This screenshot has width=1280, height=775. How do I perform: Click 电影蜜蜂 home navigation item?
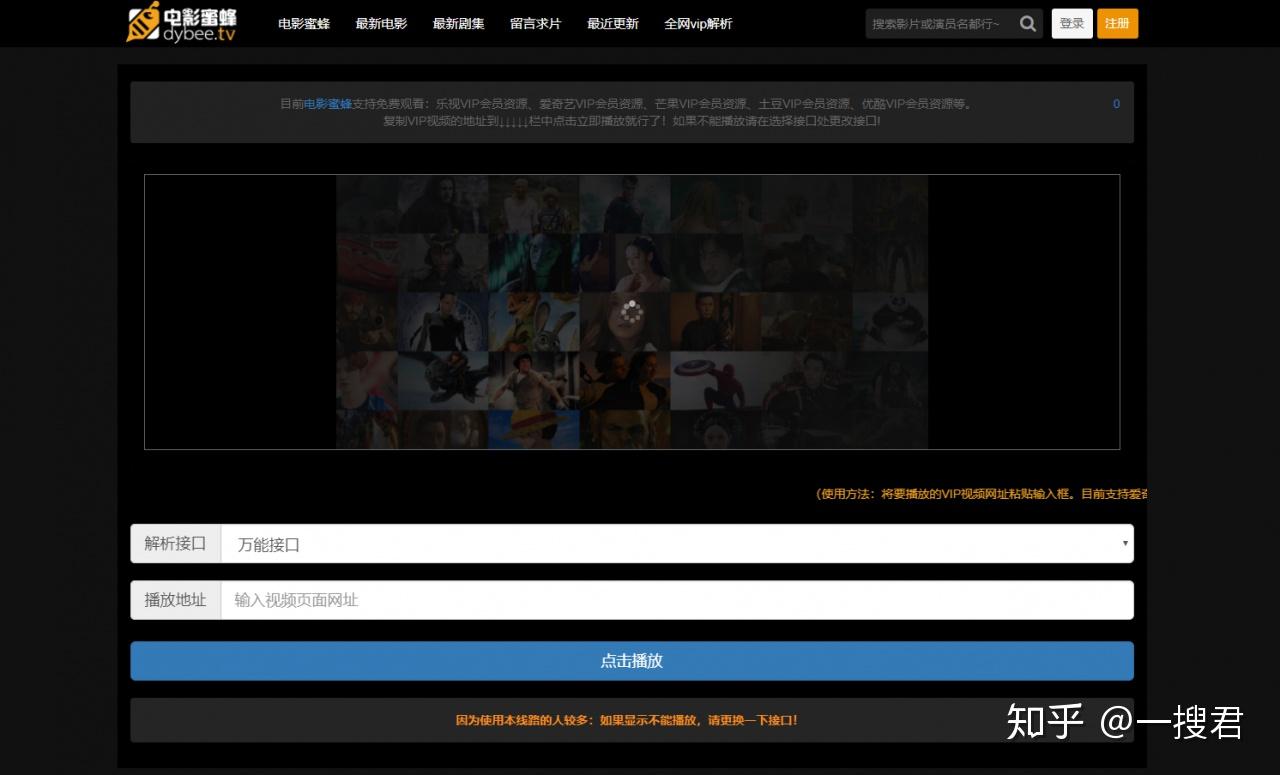304,23
